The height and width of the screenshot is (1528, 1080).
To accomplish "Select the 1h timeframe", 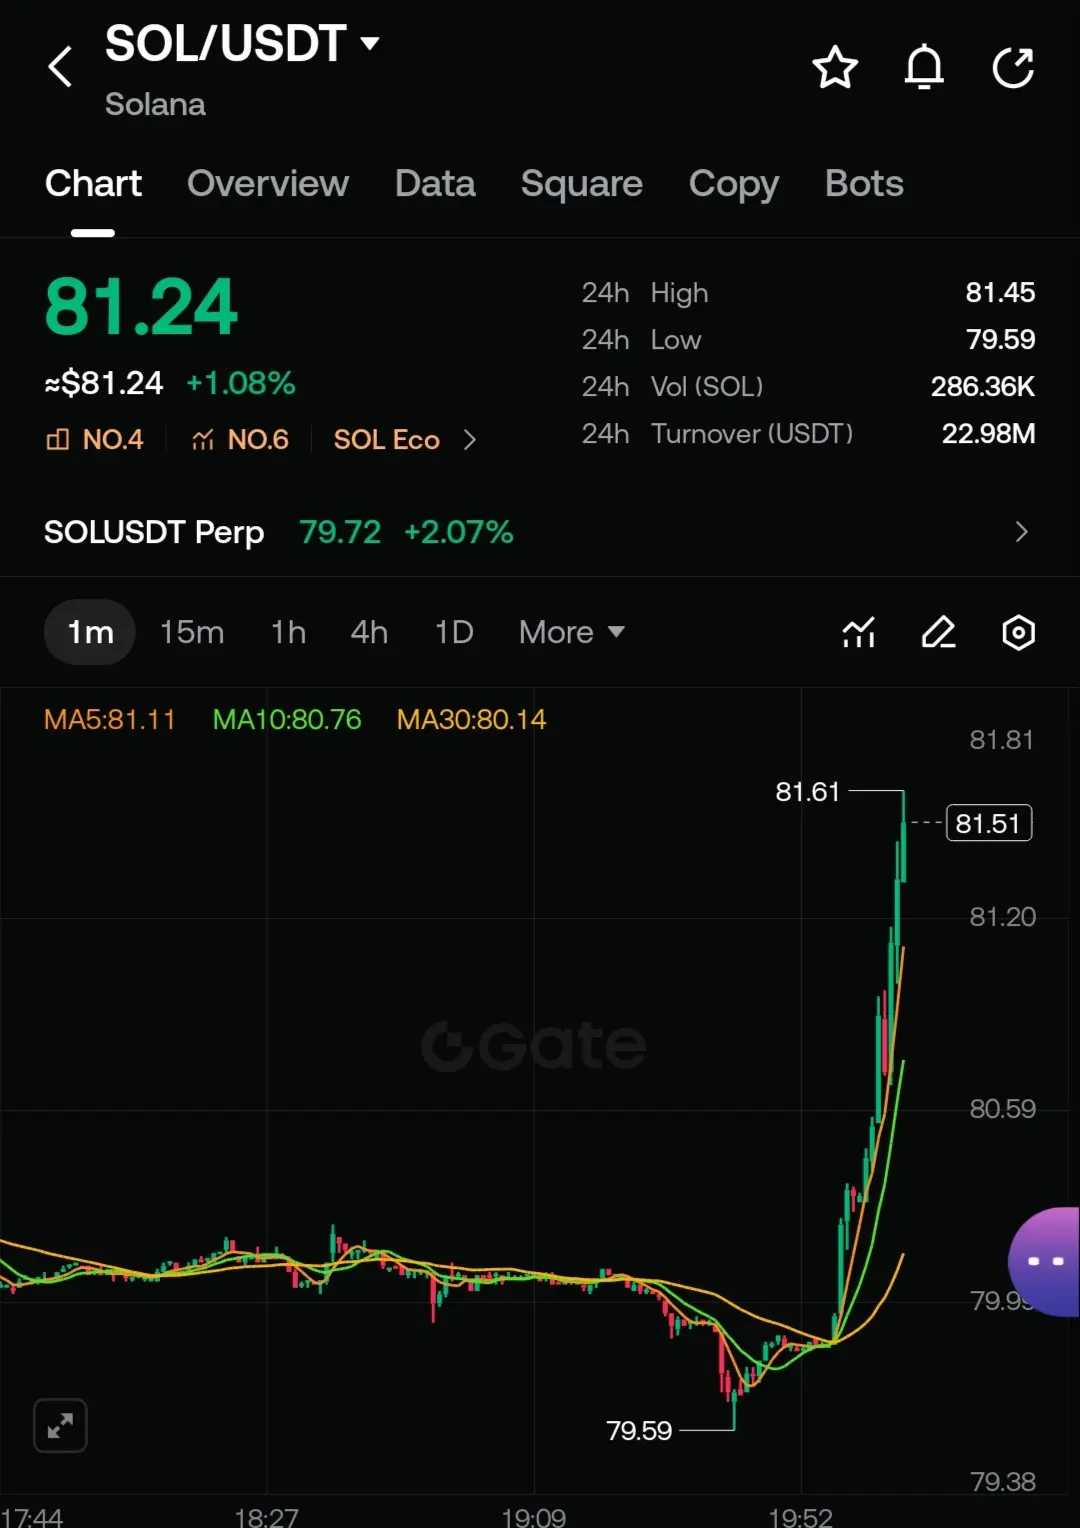I will tap(289, 632).
